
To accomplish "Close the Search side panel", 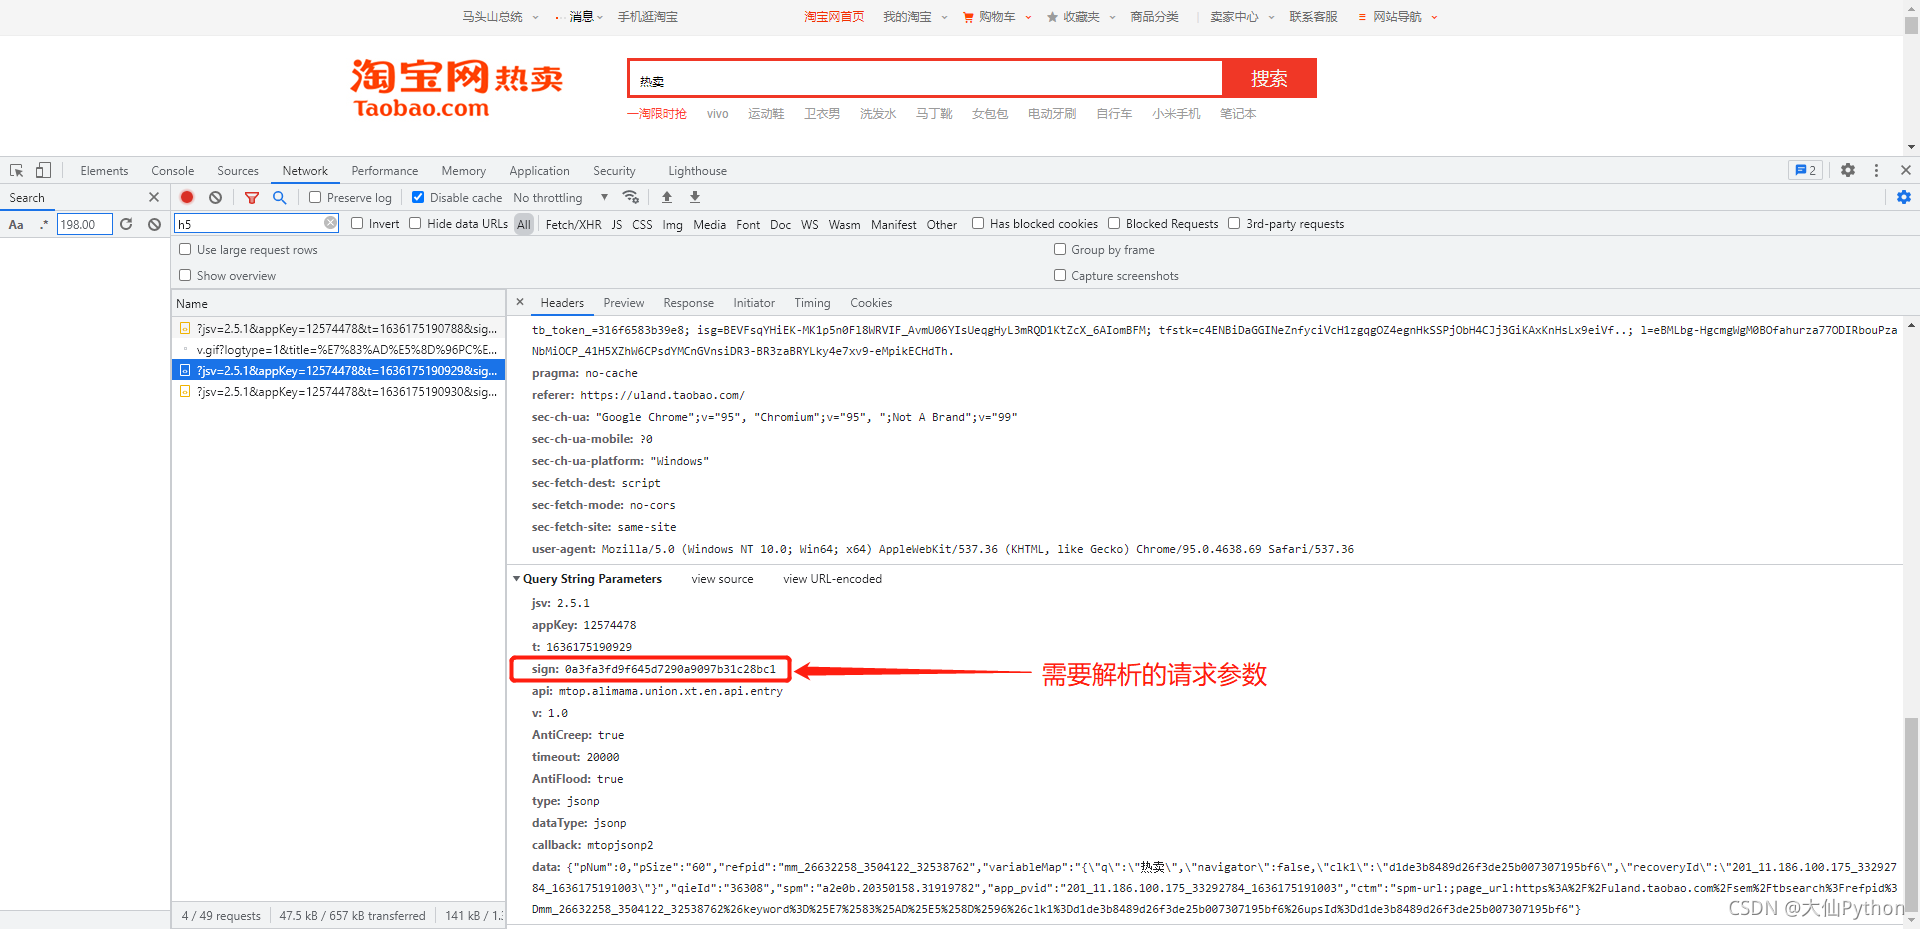I will point(154,197).
